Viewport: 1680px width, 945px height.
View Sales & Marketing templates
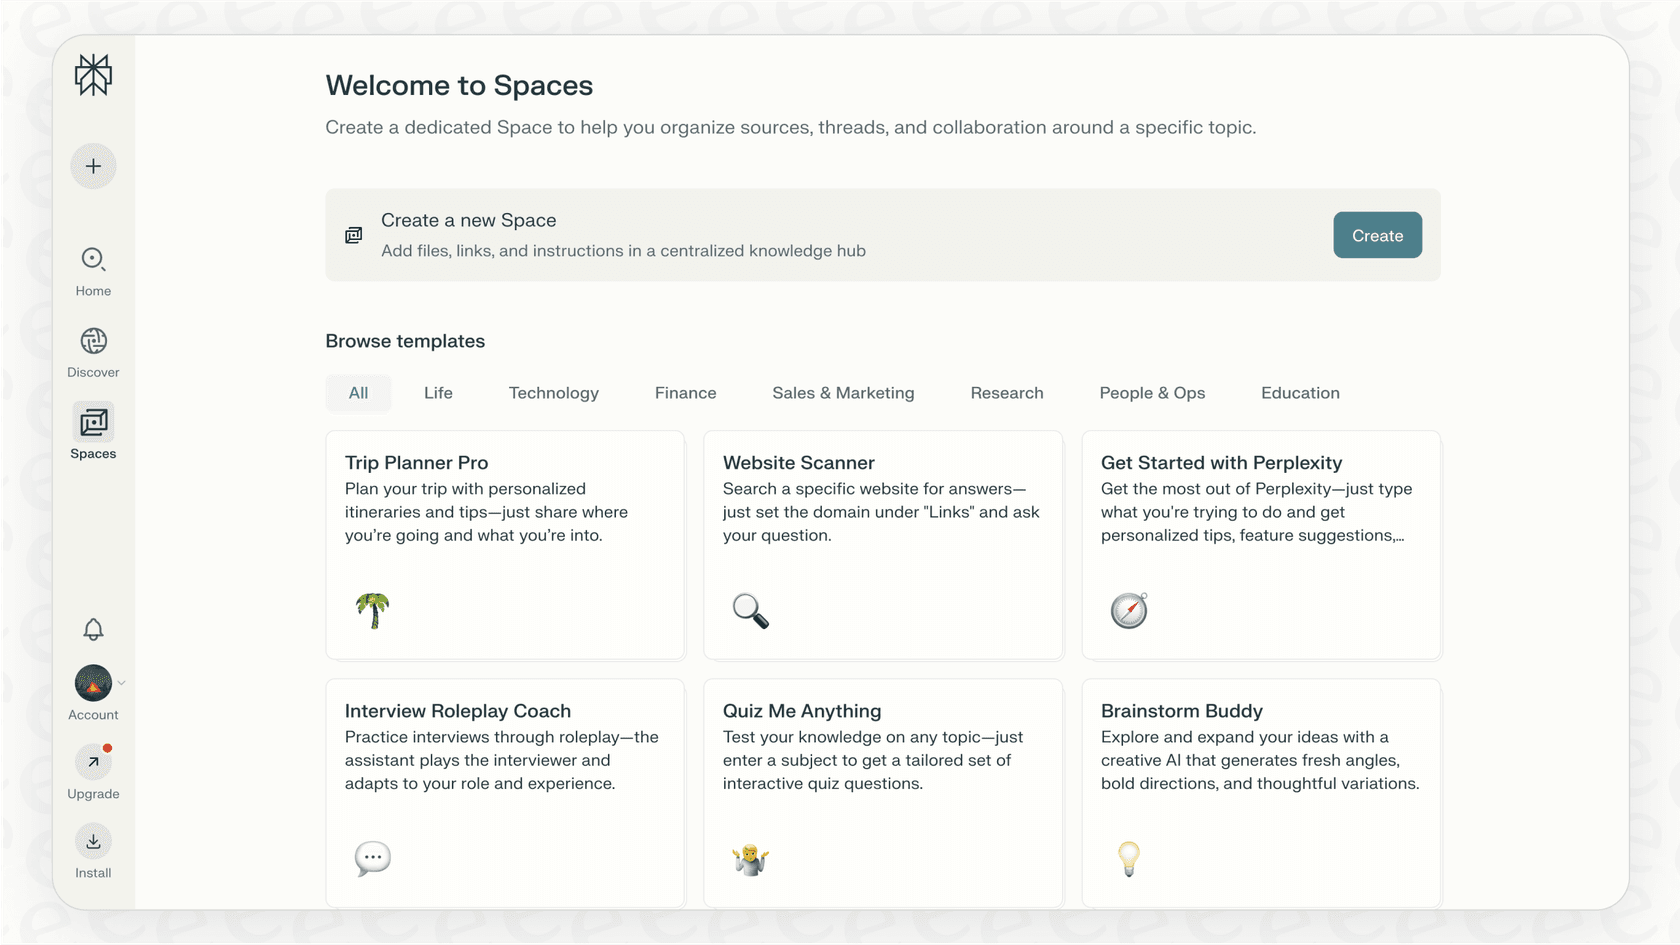point(843,393)
